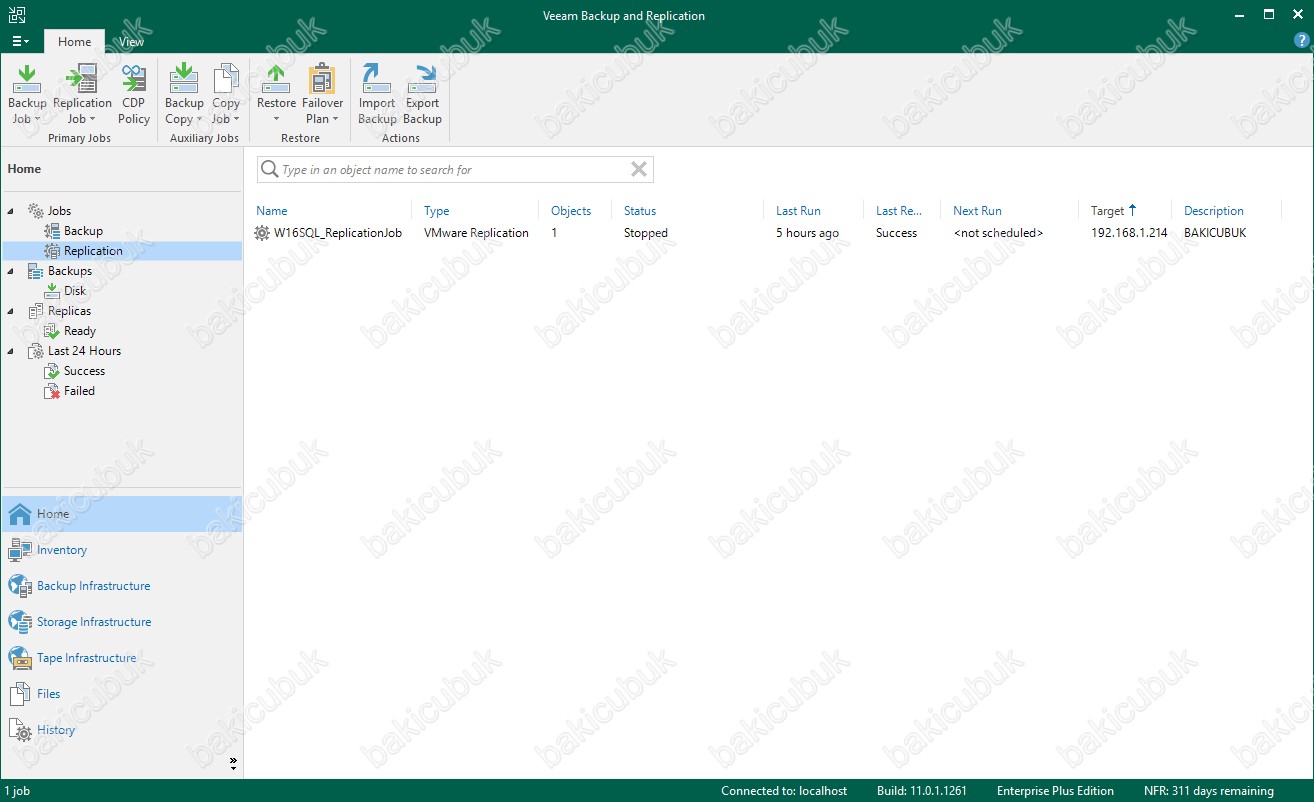Screen dimensions: 1314x802
Task: Click Enterprise Plus Edition in status bar
Action: click(x=1055, y=791)
